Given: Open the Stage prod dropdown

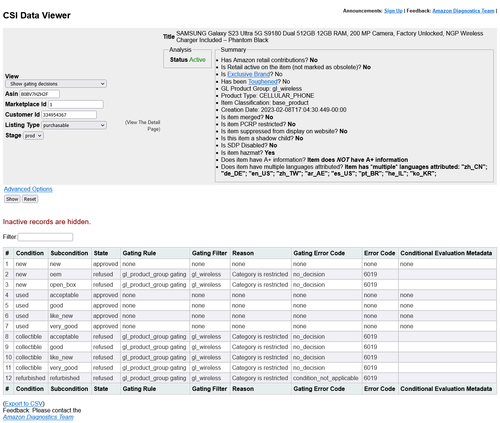Looking at the screenshot, I should (33, 136).
